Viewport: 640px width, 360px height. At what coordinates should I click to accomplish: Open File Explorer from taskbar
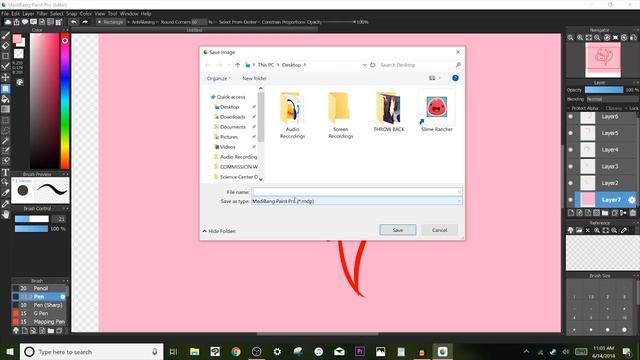pos(195,351)
